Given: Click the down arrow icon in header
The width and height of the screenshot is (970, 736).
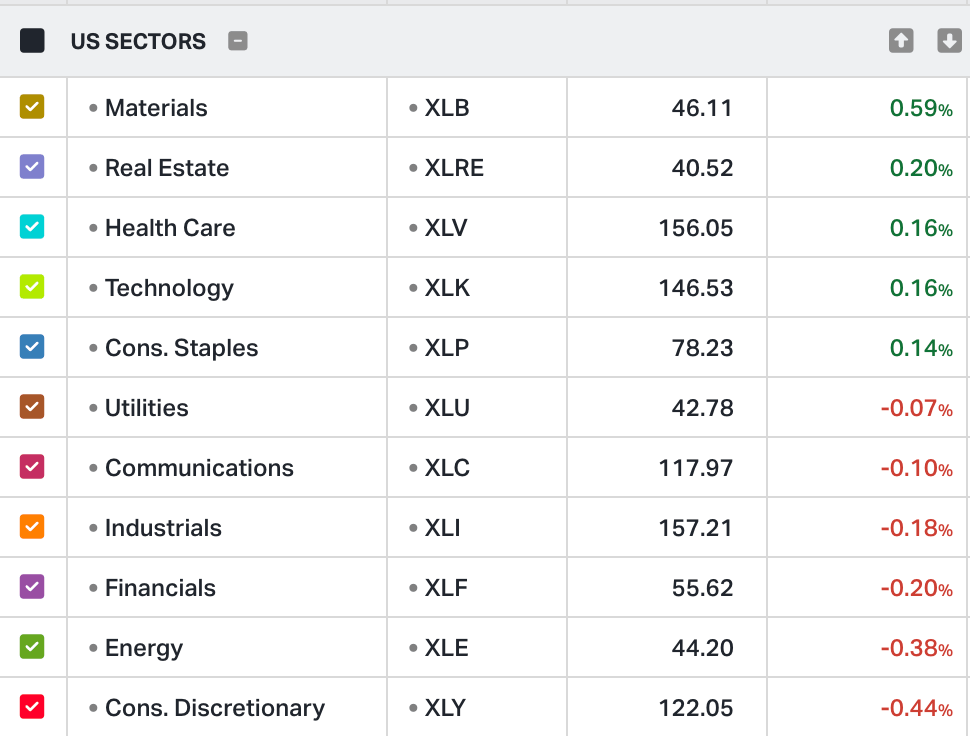Looking at the screenshot, I should (949, 41).
